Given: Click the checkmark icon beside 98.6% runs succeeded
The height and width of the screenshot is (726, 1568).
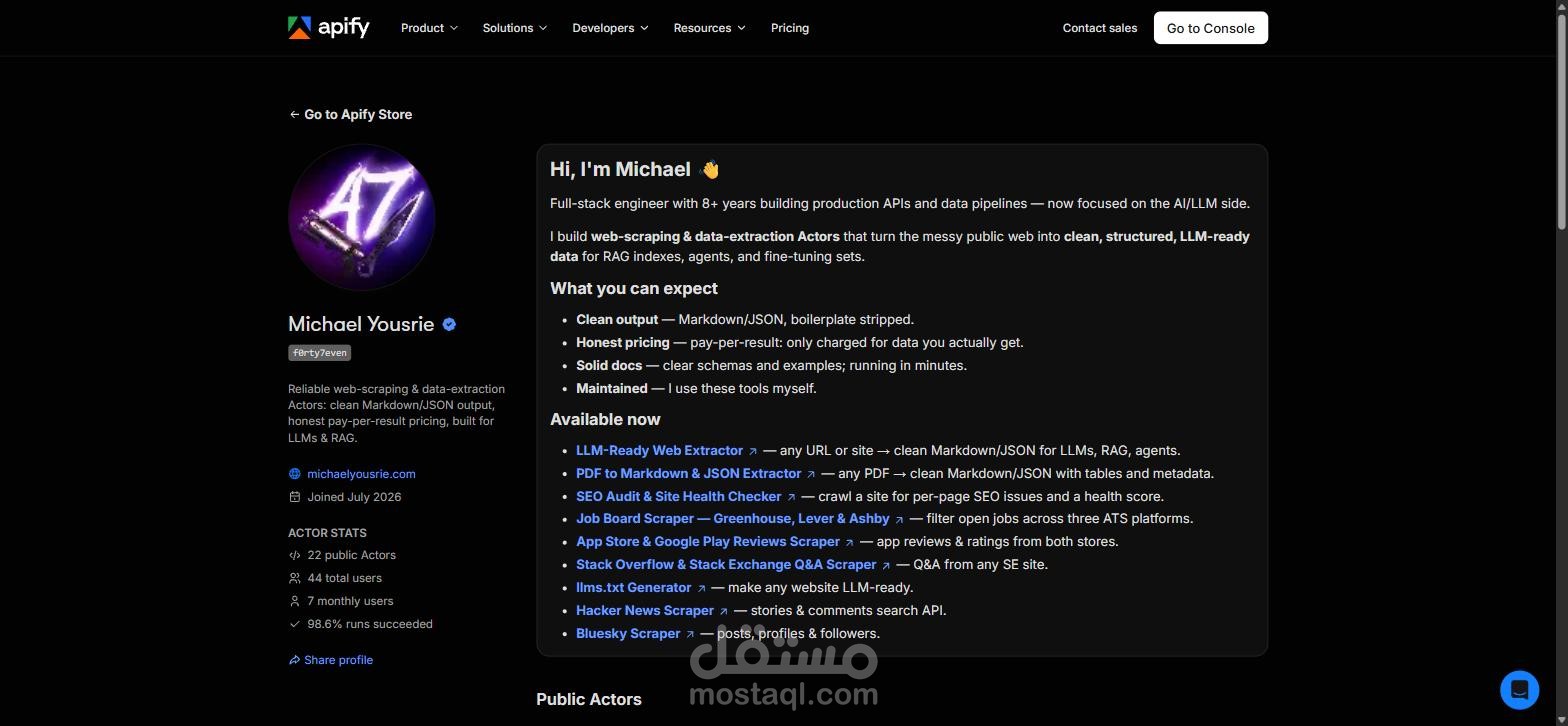Looking at the screenshot, I should tap(294, 624).
